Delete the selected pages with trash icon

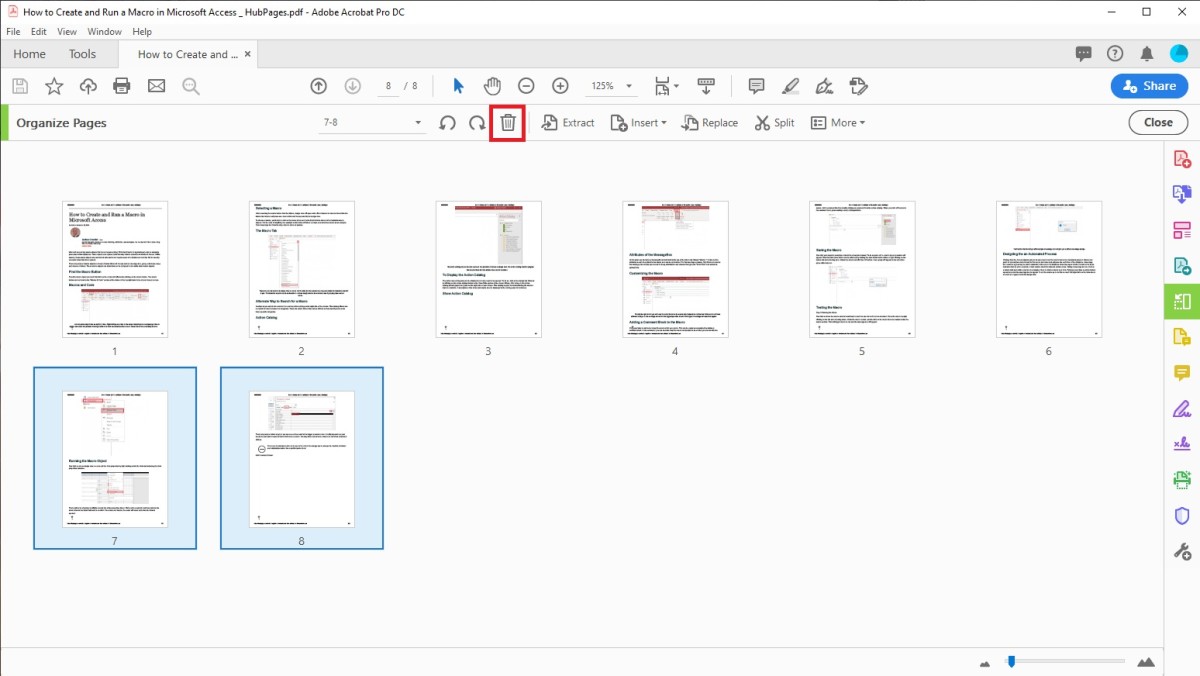(x=507, y=122)
